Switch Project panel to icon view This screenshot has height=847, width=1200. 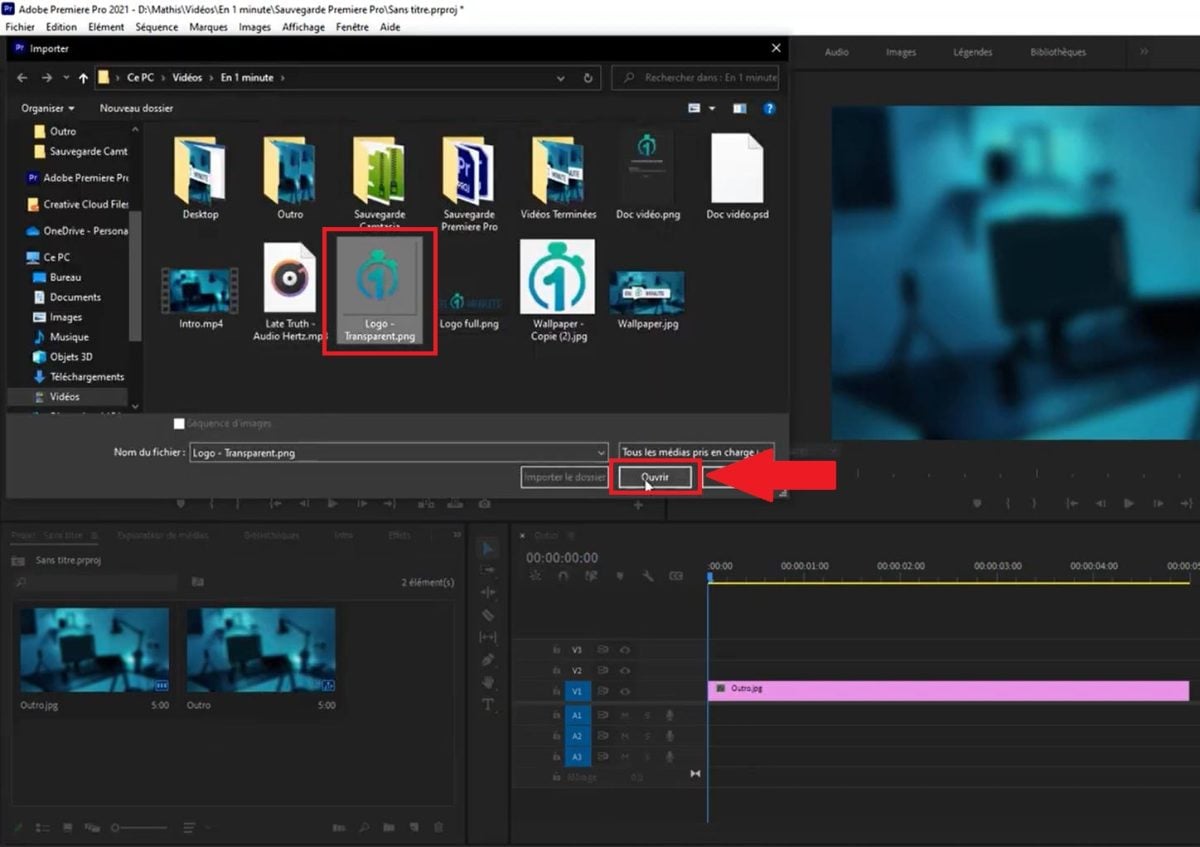click(x=67, y=828)
